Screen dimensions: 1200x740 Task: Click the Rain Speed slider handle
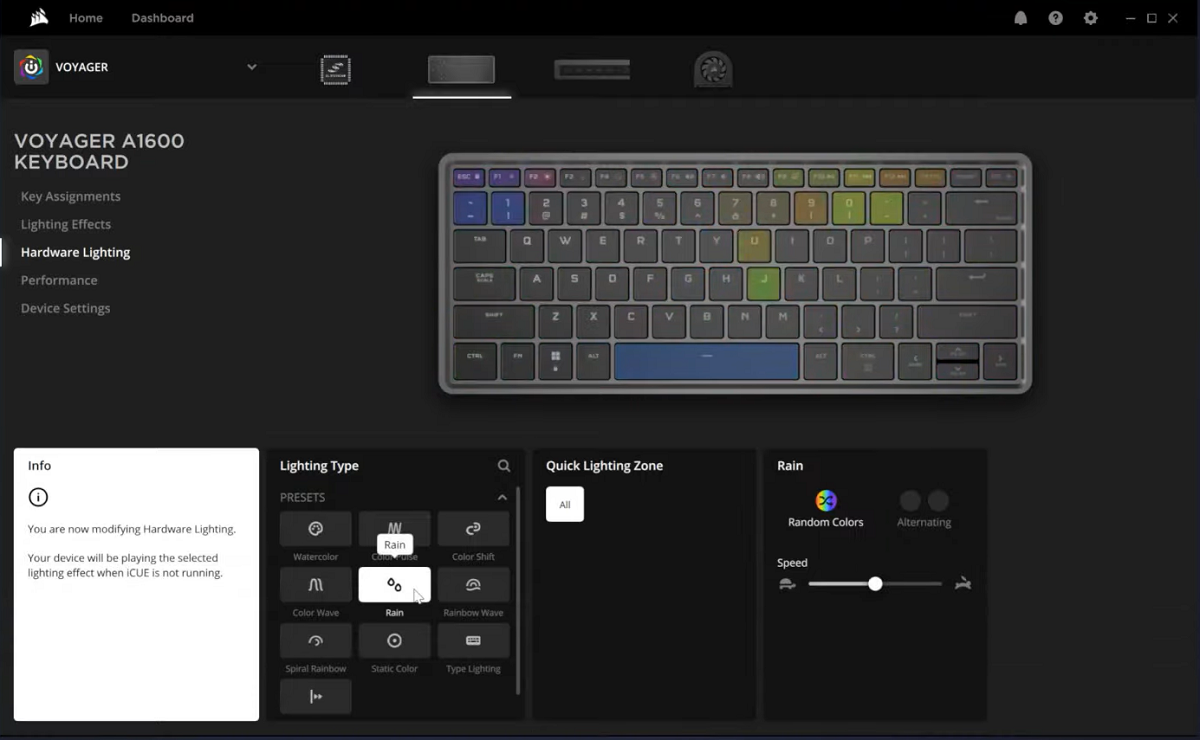pos(875,584)
